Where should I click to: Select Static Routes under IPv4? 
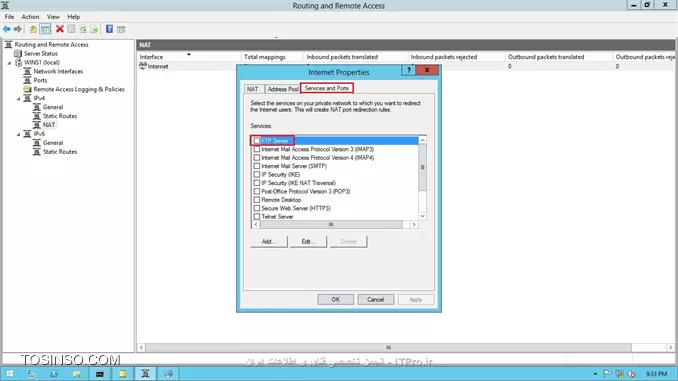tap(60, 116)
